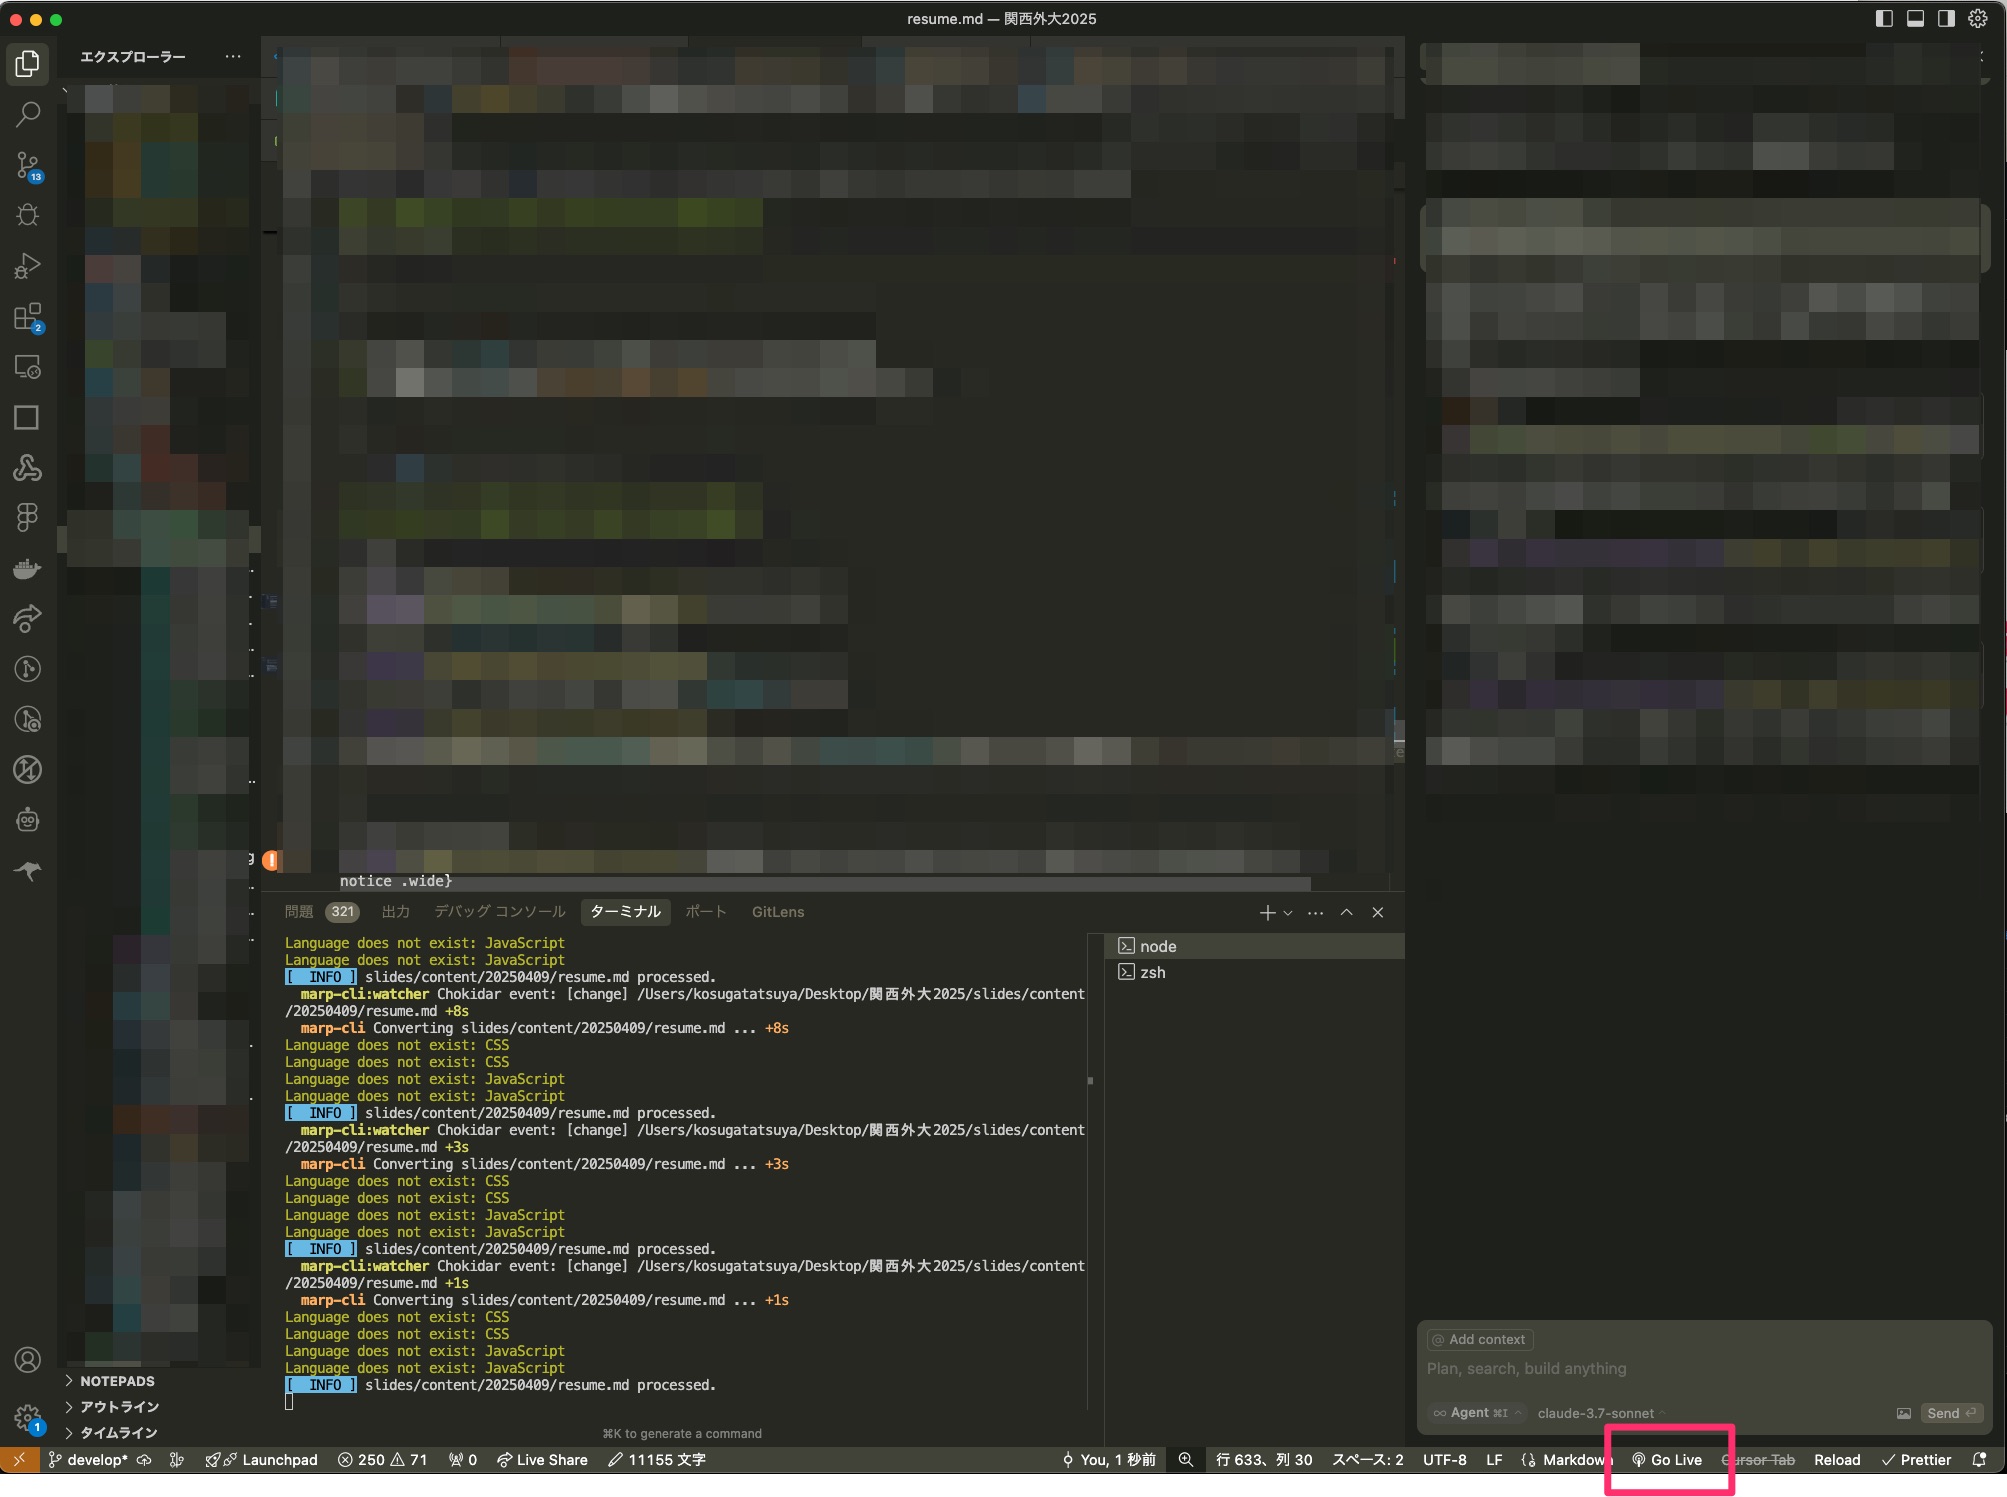This screenshot has width=2007, height=1497.
Task: Click the Send button in chat
Action: click(1951, 1413)
